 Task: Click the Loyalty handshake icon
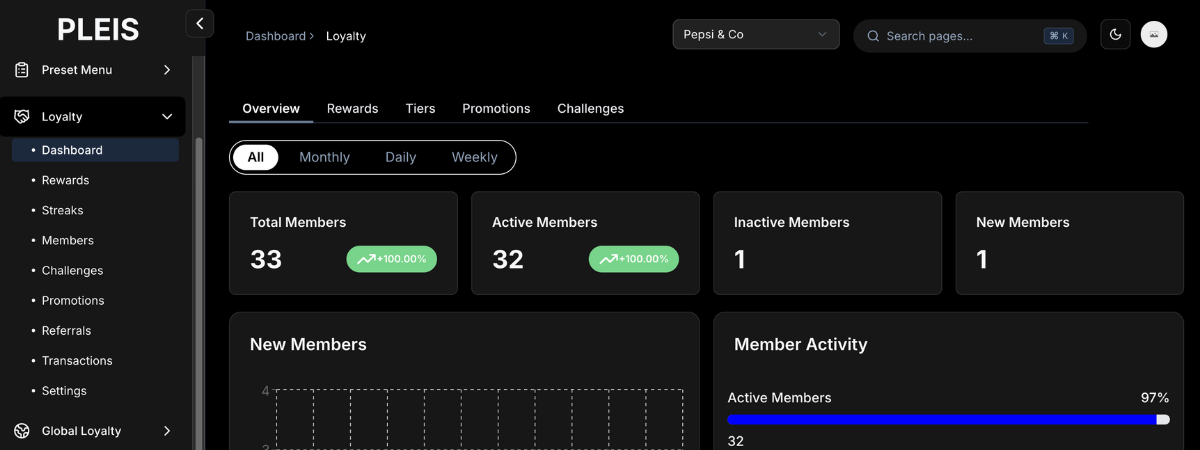22,117
